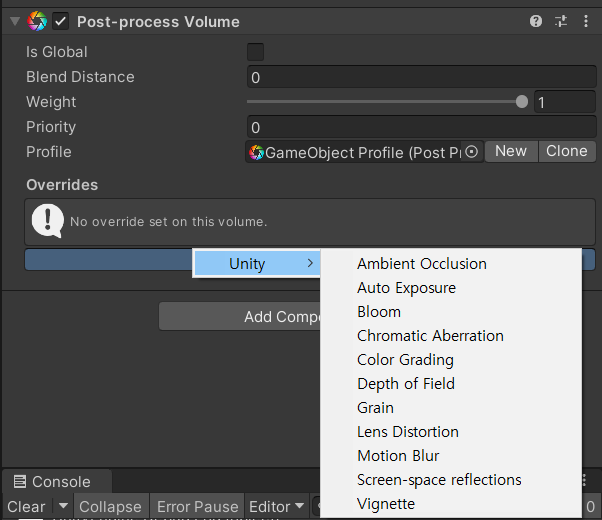
Task: Click the Weight slider handle
Action: click(521, 102)
